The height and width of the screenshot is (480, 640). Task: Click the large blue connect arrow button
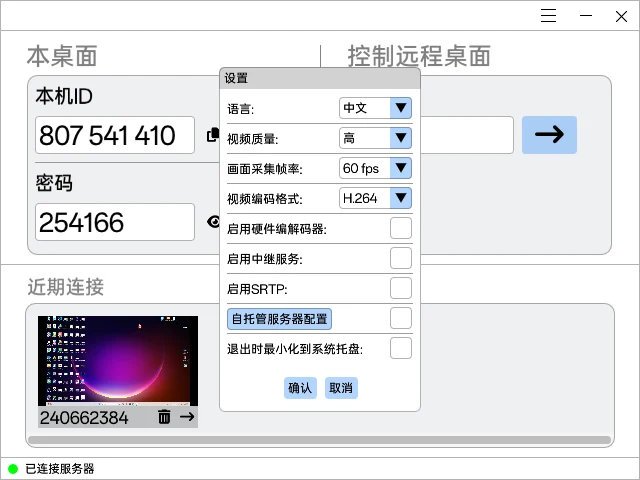pos(549,135)
